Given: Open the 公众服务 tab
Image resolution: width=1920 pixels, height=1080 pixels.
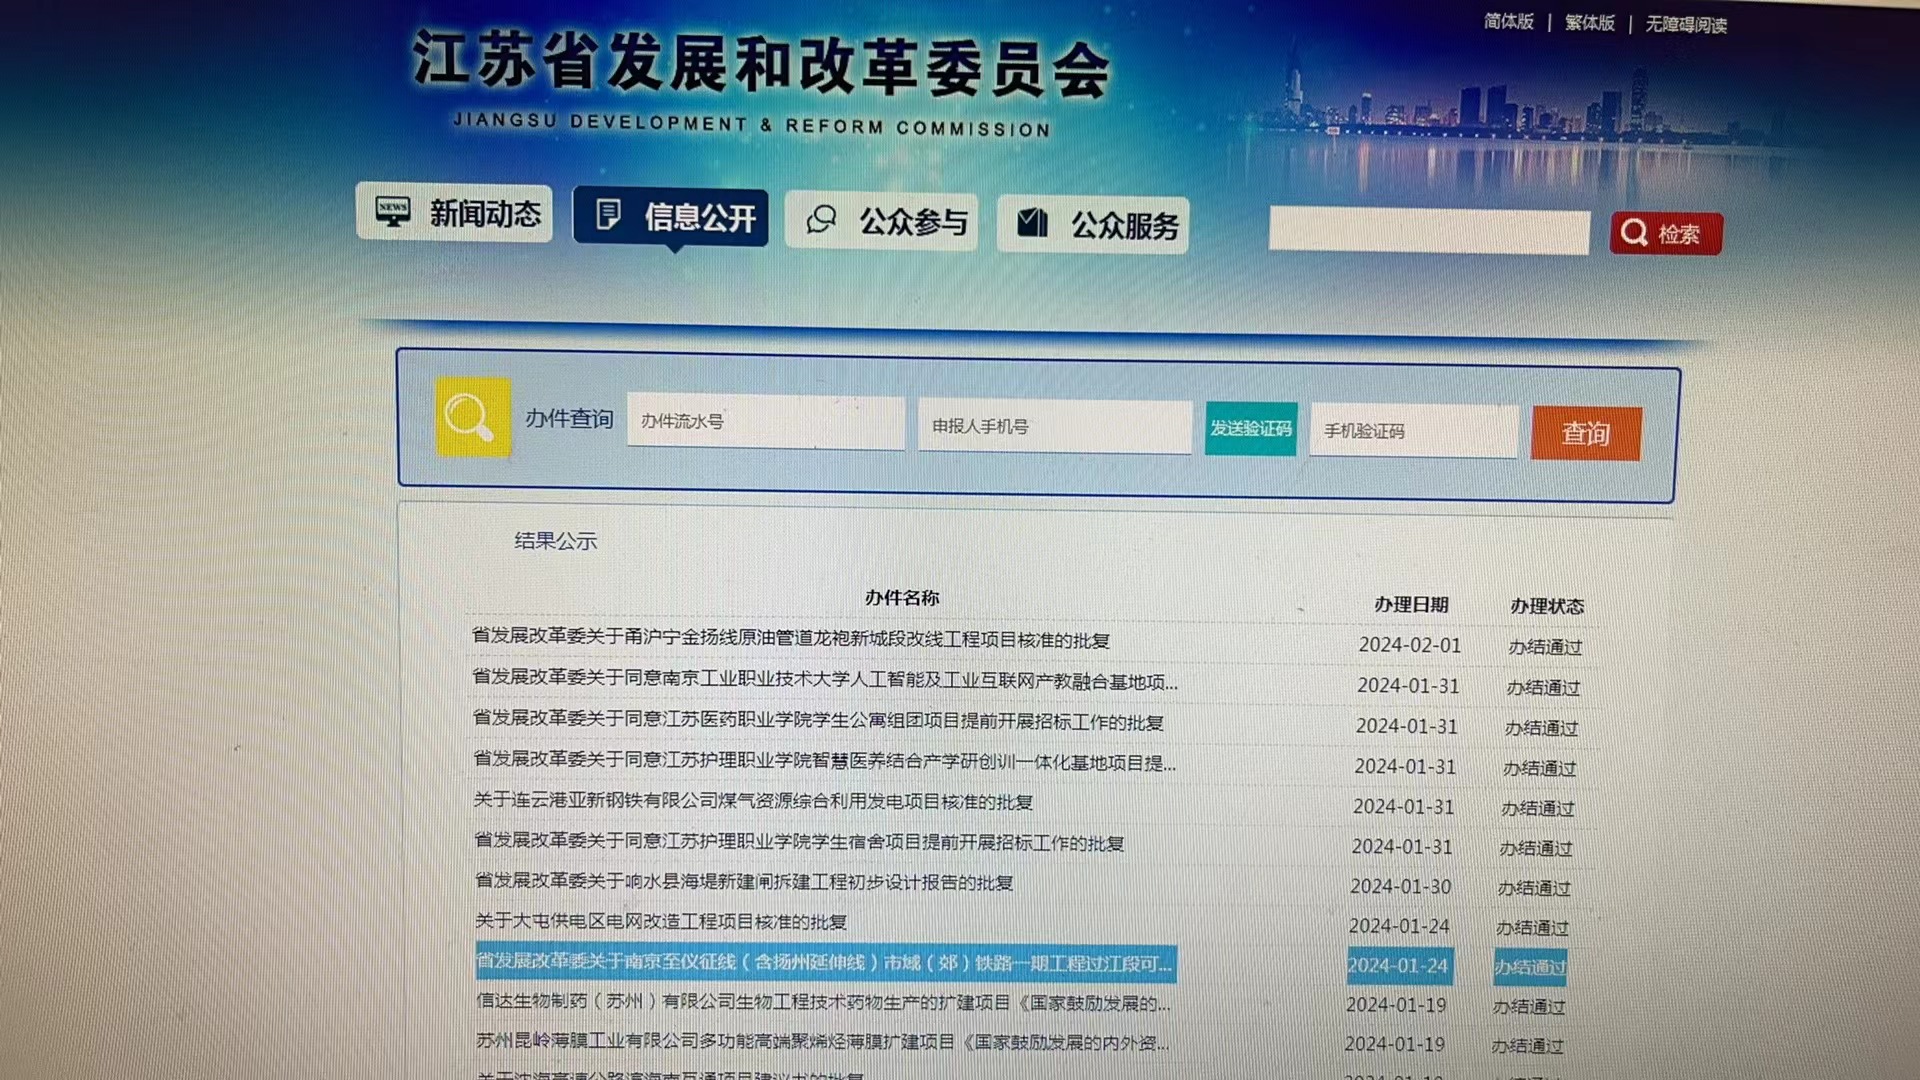Looking at the screenshot, I should 1092,224.
